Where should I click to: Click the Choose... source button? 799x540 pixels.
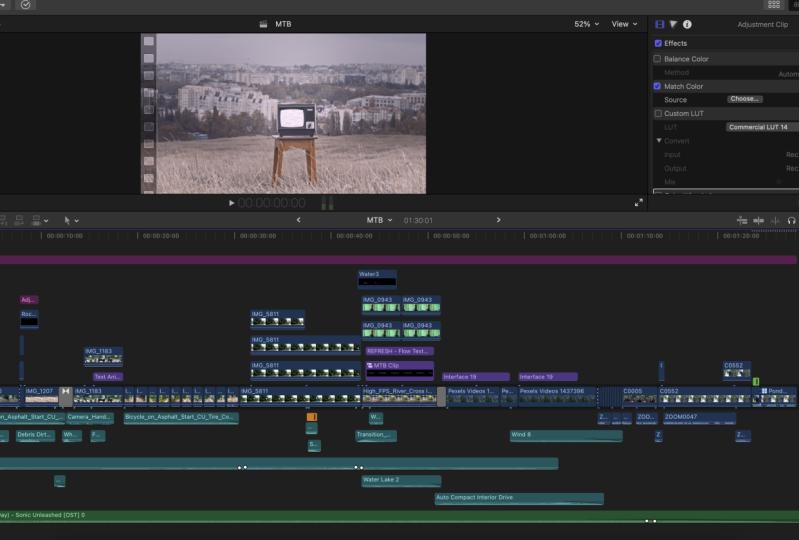click(744, 99)
